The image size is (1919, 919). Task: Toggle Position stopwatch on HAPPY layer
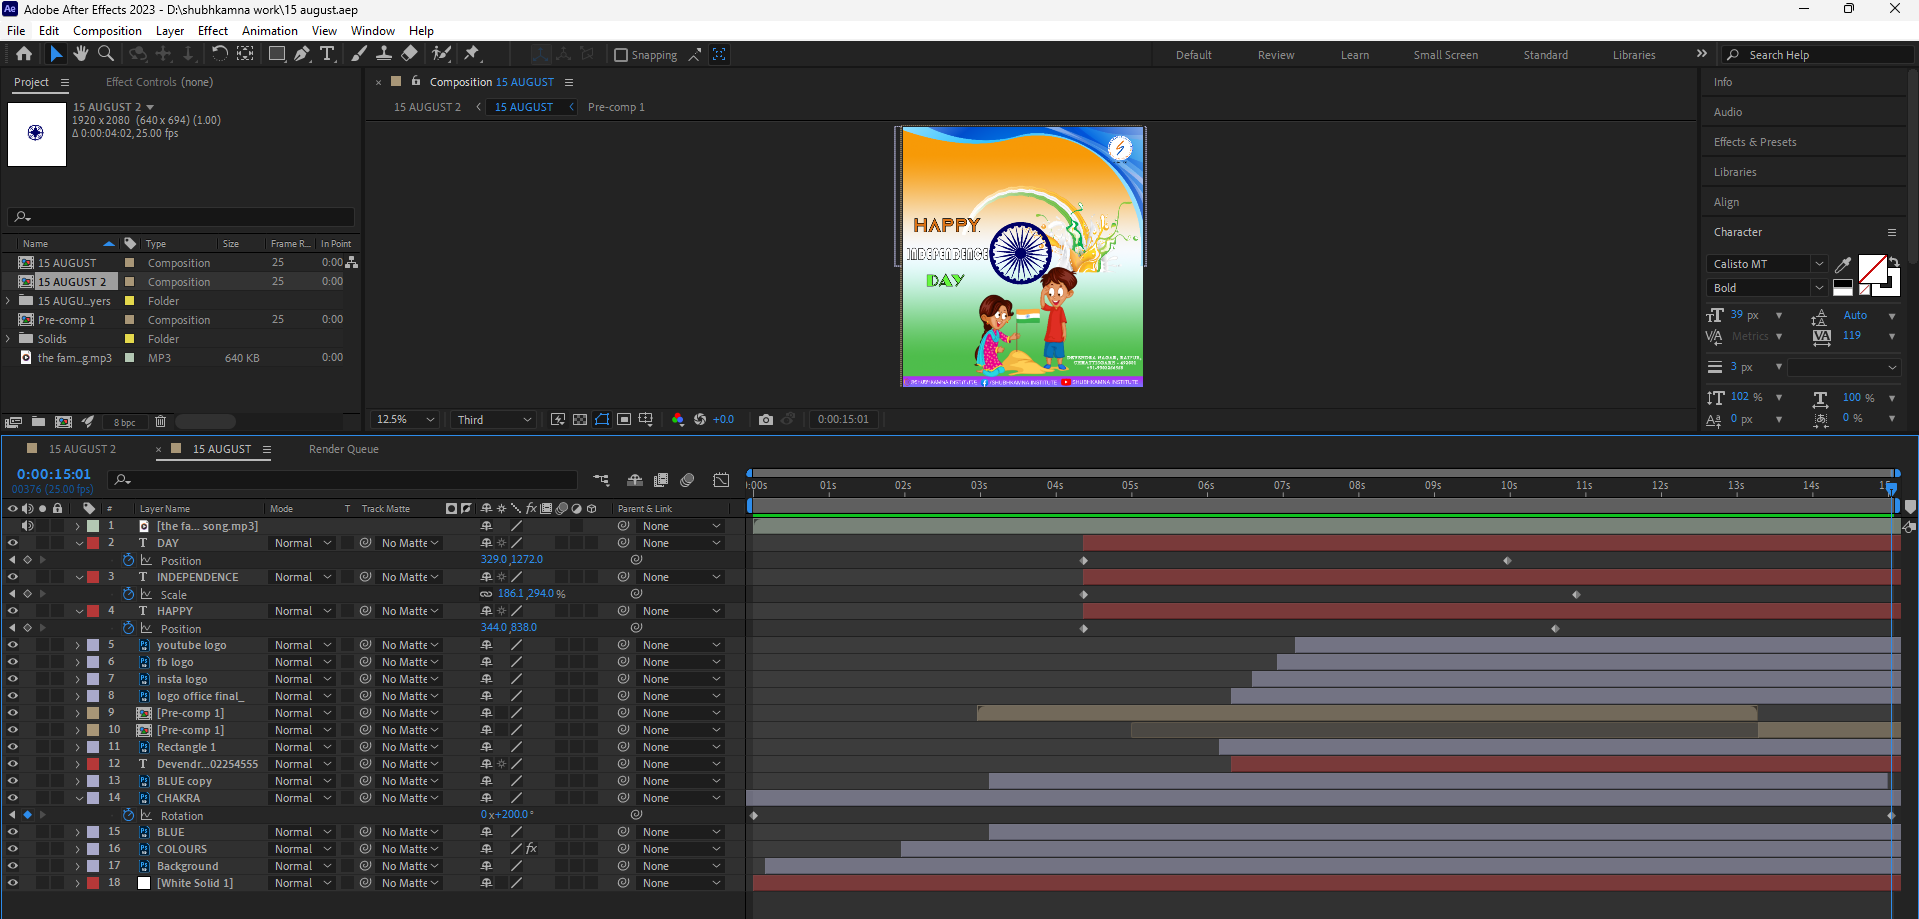coord(128,628)
